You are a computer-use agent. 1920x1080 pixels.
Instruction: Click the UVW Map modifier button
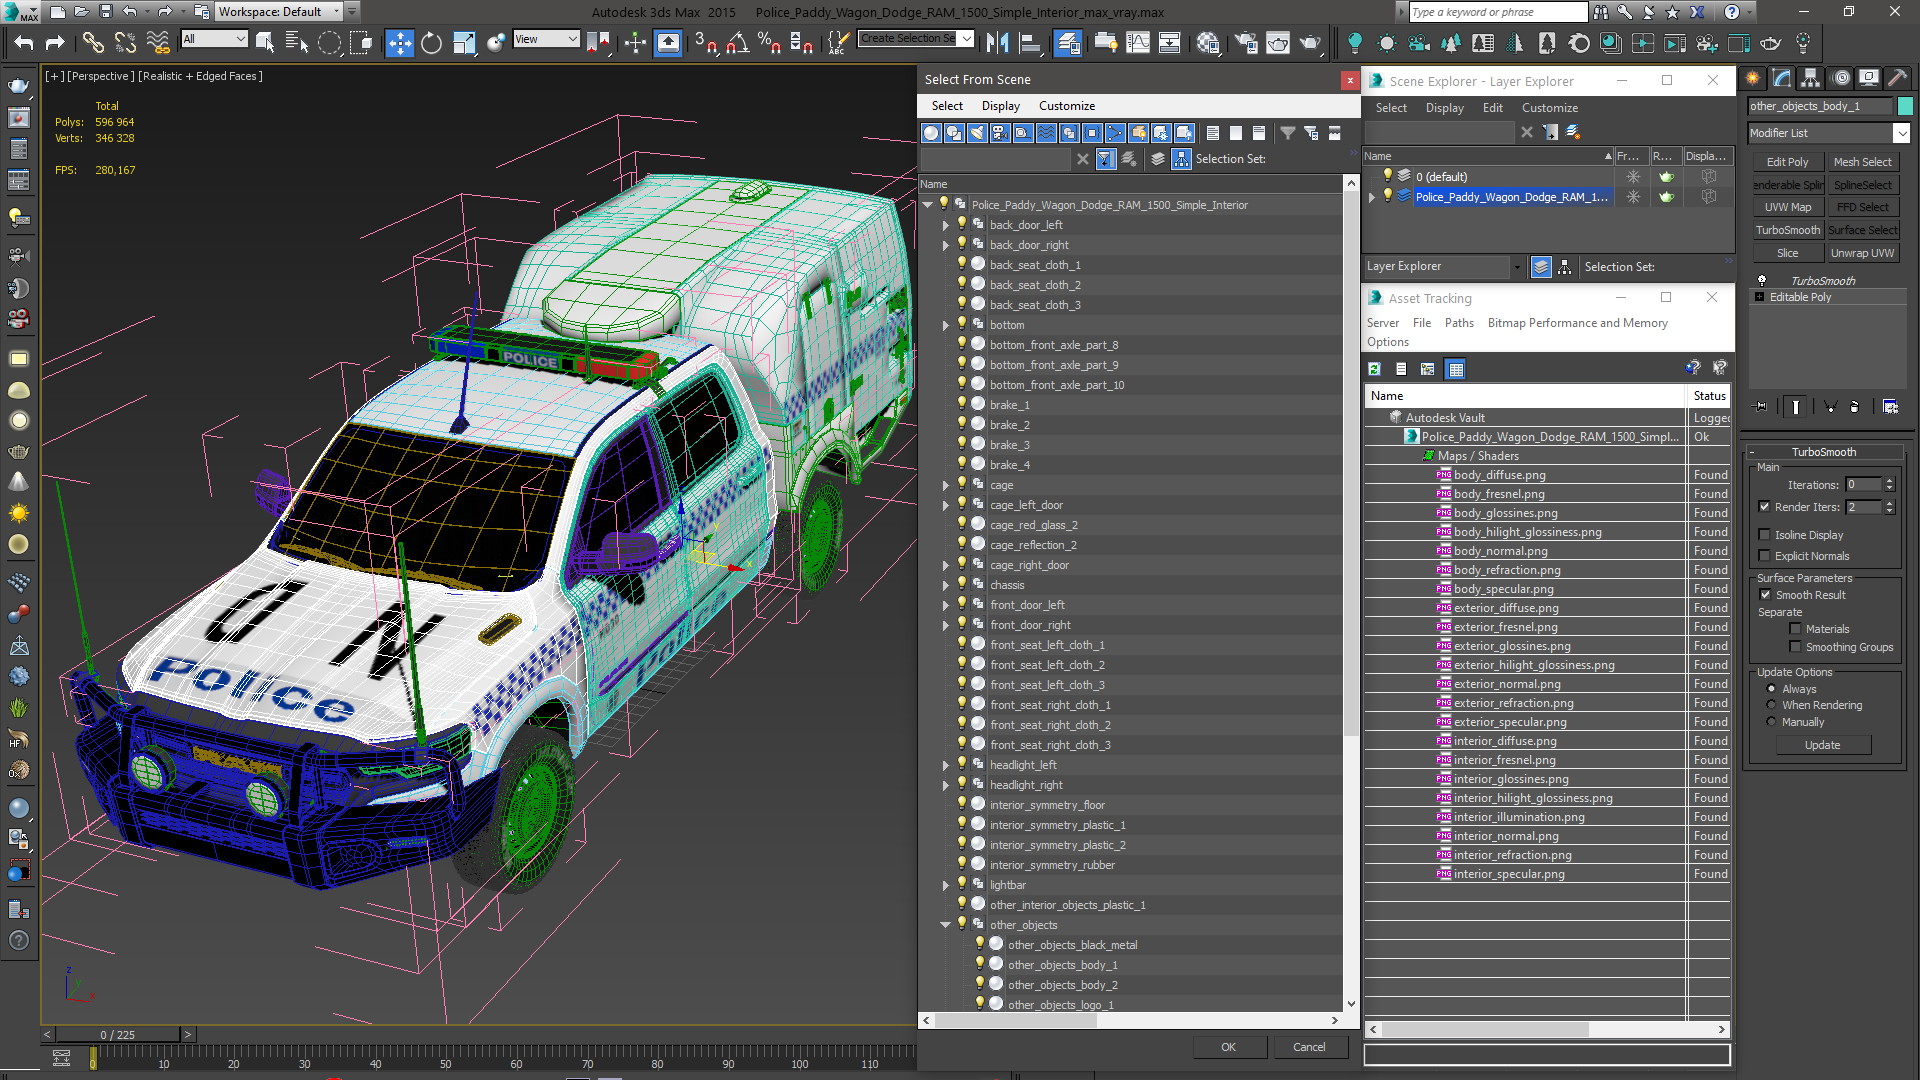pos(1787,207)
